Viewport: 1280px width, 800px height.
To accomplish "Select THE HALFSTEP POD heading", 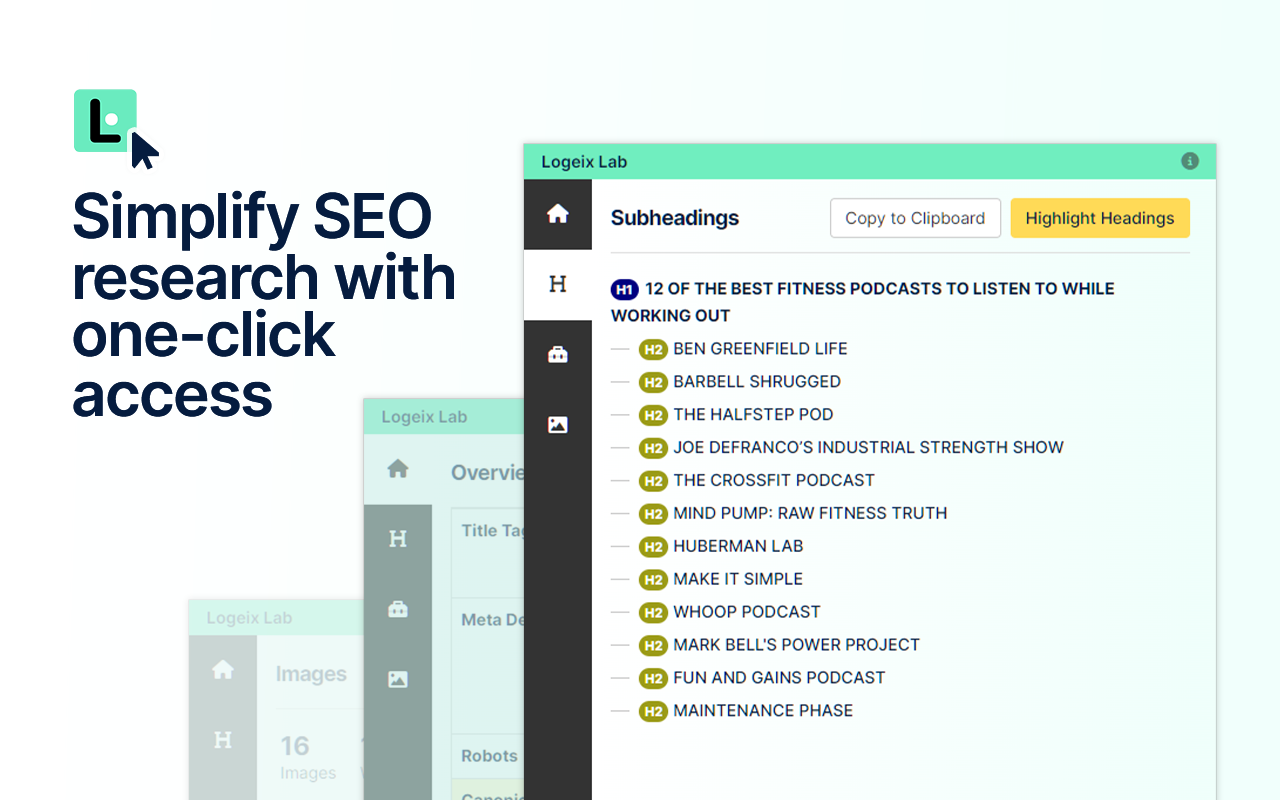I will (x=753, y=414).
